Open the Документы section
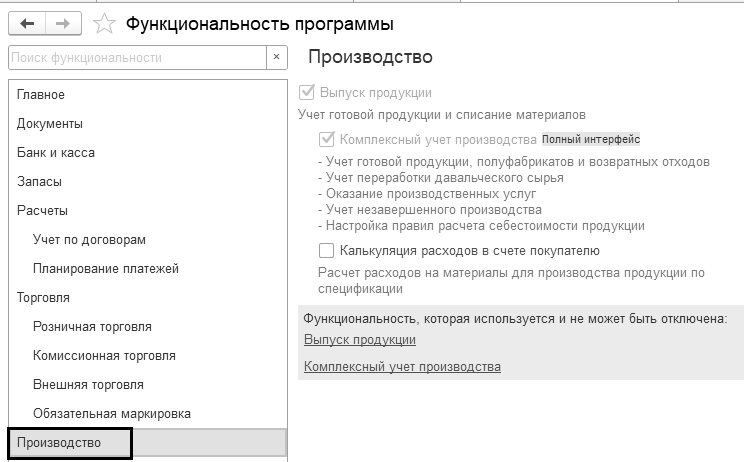Screen dimensions: 744x462 [50, 124]
